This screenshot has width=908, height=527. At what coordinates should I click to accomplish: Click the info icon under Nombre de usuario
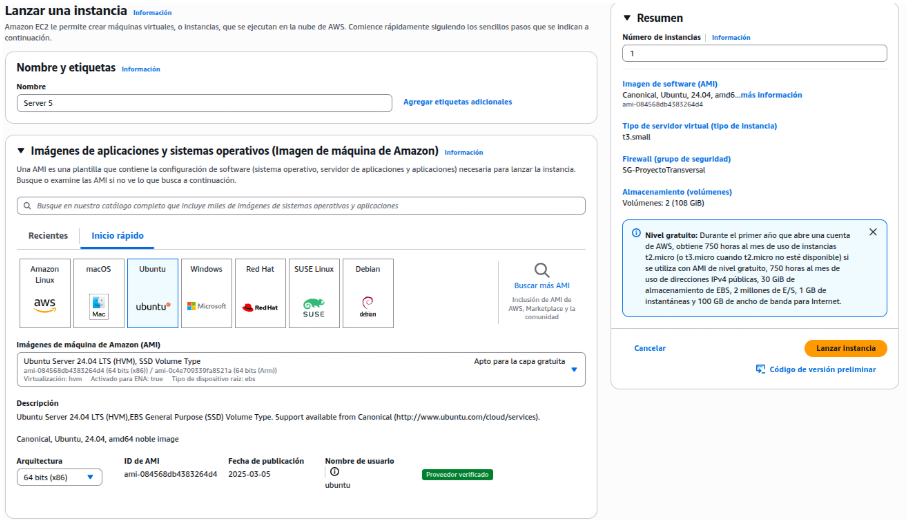tap(334, 472)
